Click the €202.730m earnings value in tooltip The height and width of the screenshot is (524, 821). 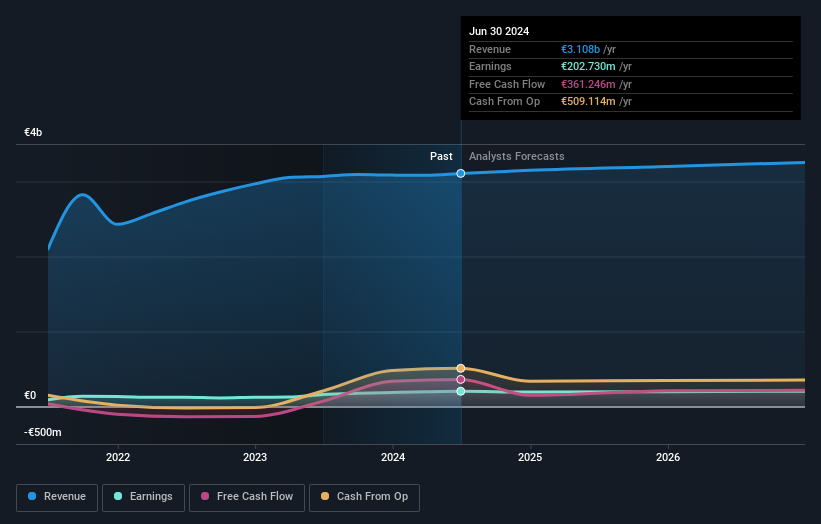click(588, 66)
